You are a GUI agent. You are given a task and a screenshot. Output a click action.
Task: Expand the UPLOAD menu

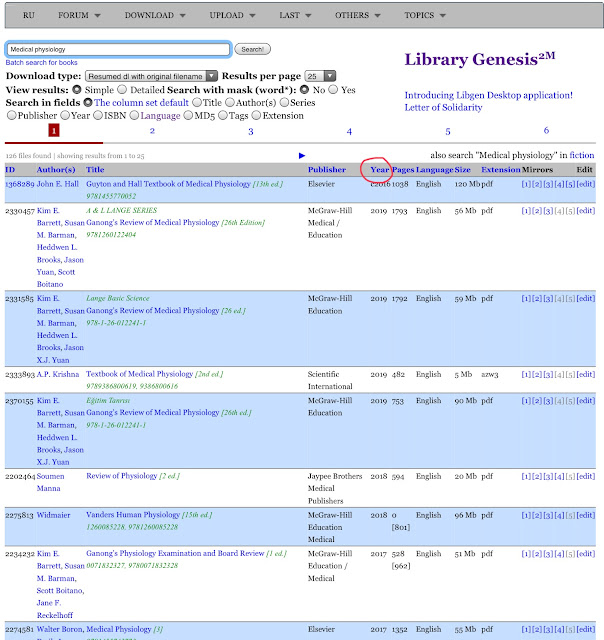click(232, 15)
